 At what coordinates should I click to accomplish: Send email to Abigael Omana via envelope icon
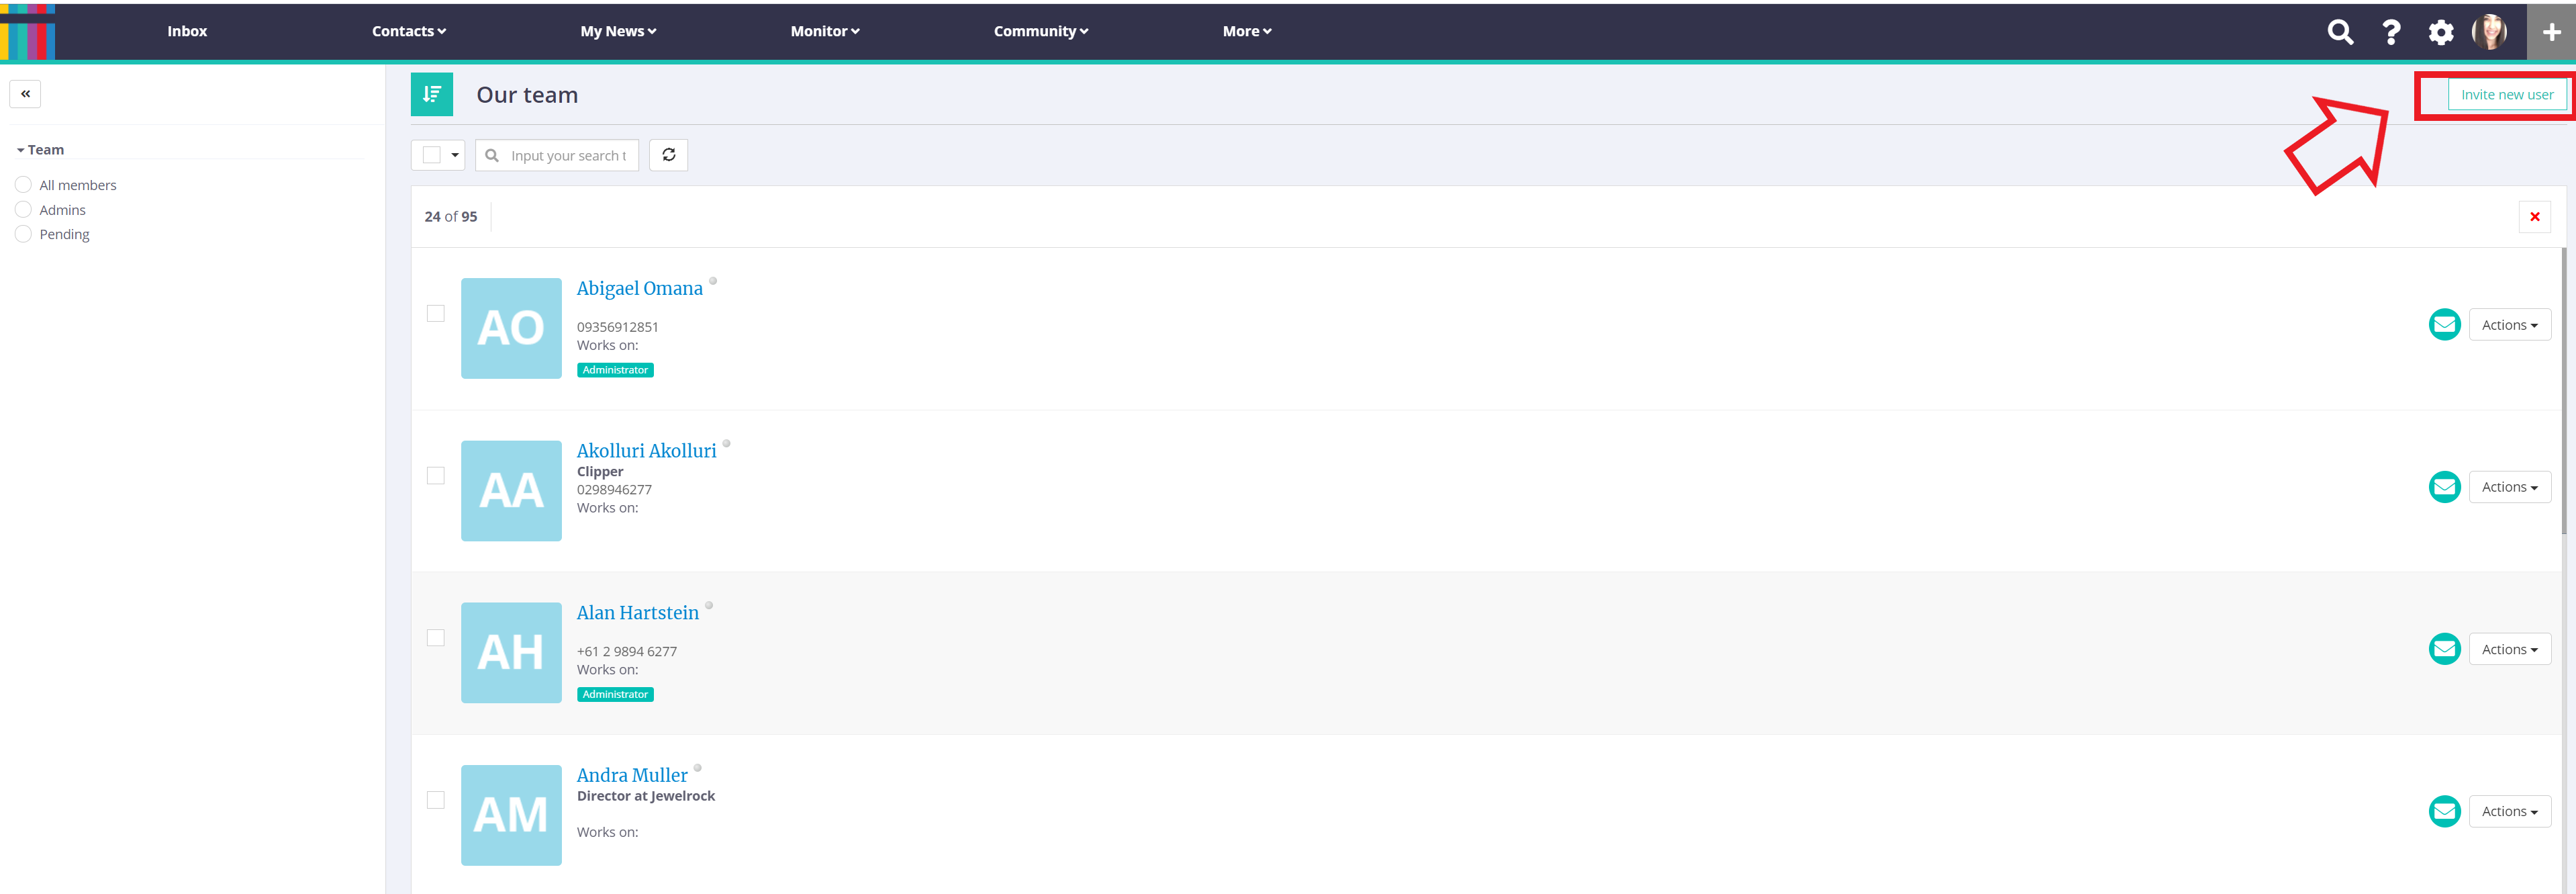[2444, 325]
